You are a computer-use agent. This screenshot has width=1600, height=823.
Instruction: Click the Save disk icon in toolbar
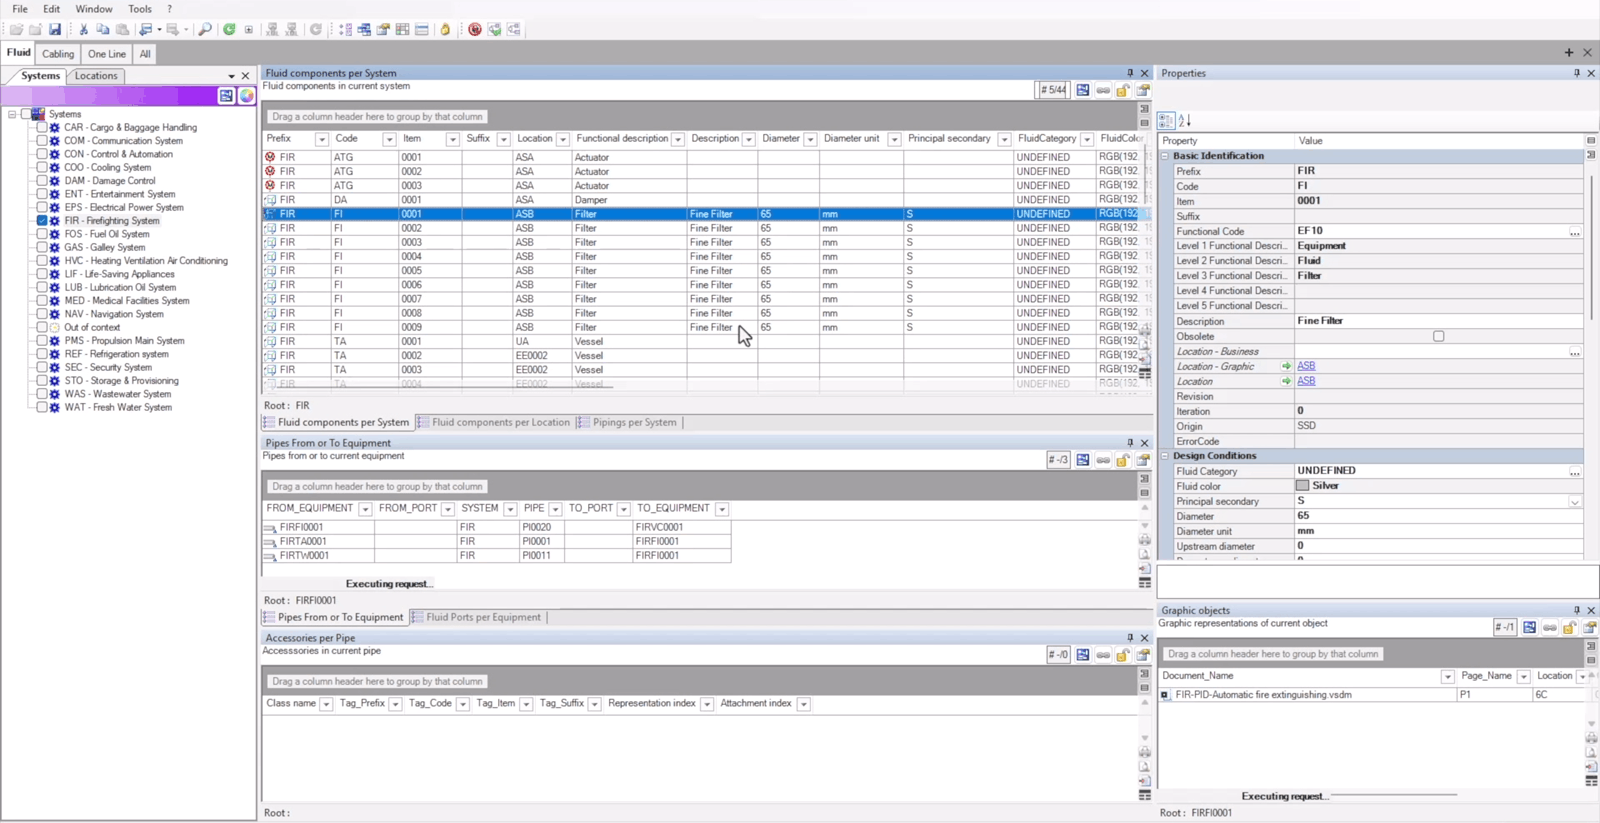coord(55,30)
